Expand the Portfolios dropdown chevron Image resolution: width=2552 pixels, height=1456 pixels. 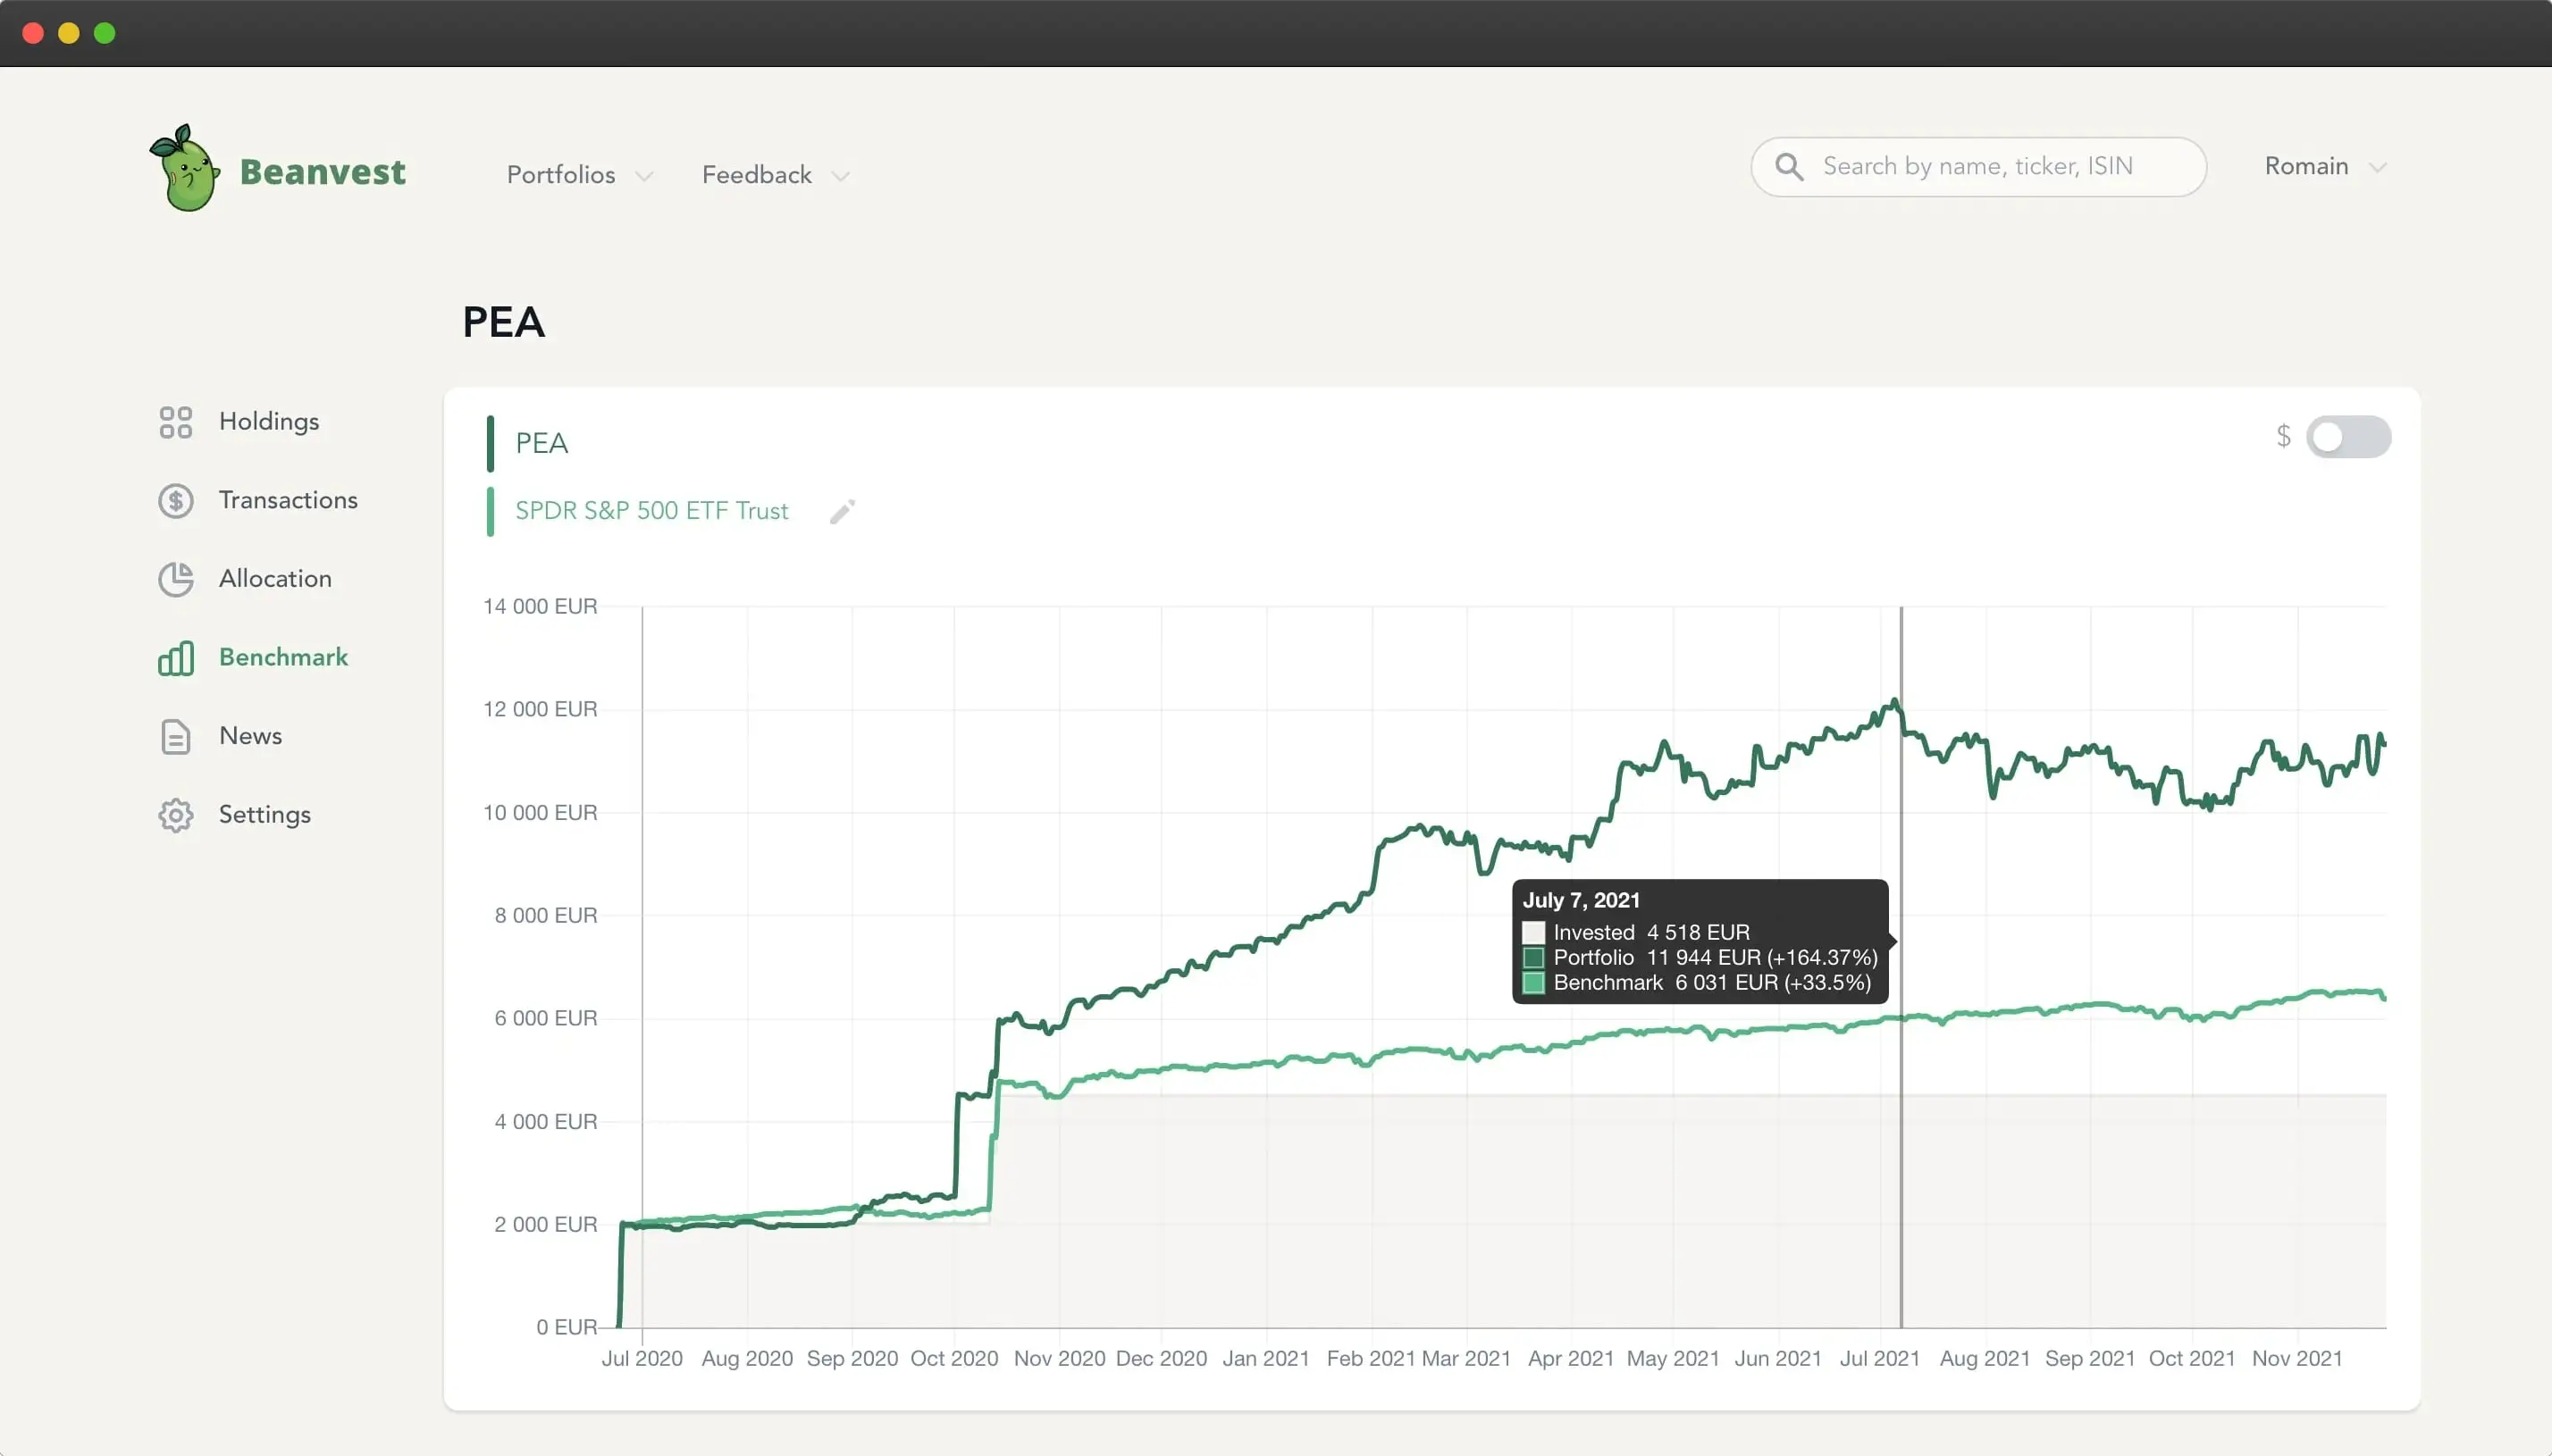(x=644, y=176)
